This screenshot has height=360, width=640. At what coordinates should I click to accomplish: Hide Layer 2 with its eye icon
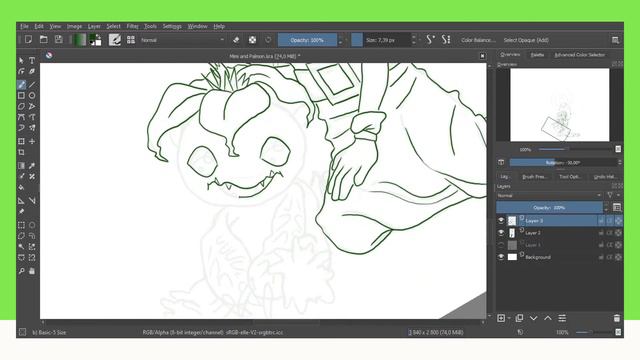tap(501, 233)
